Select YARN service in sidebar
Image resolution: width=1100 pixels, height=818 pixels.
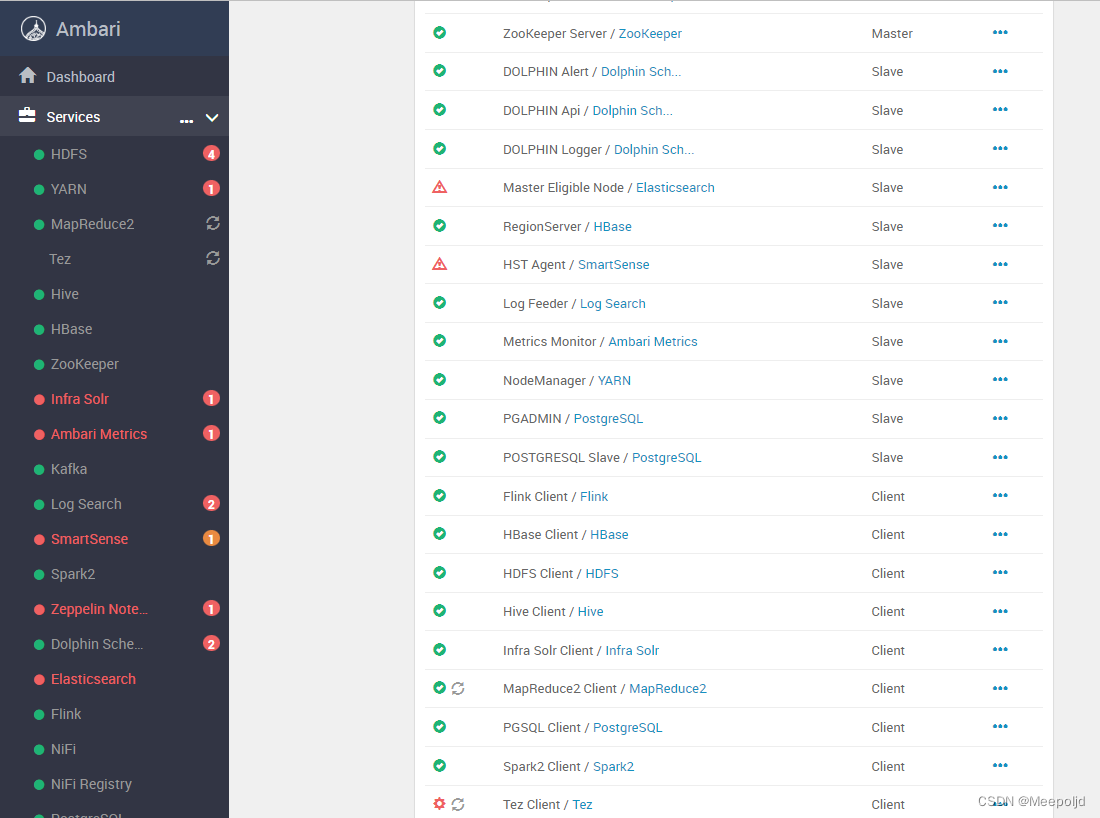pos(69,189)
